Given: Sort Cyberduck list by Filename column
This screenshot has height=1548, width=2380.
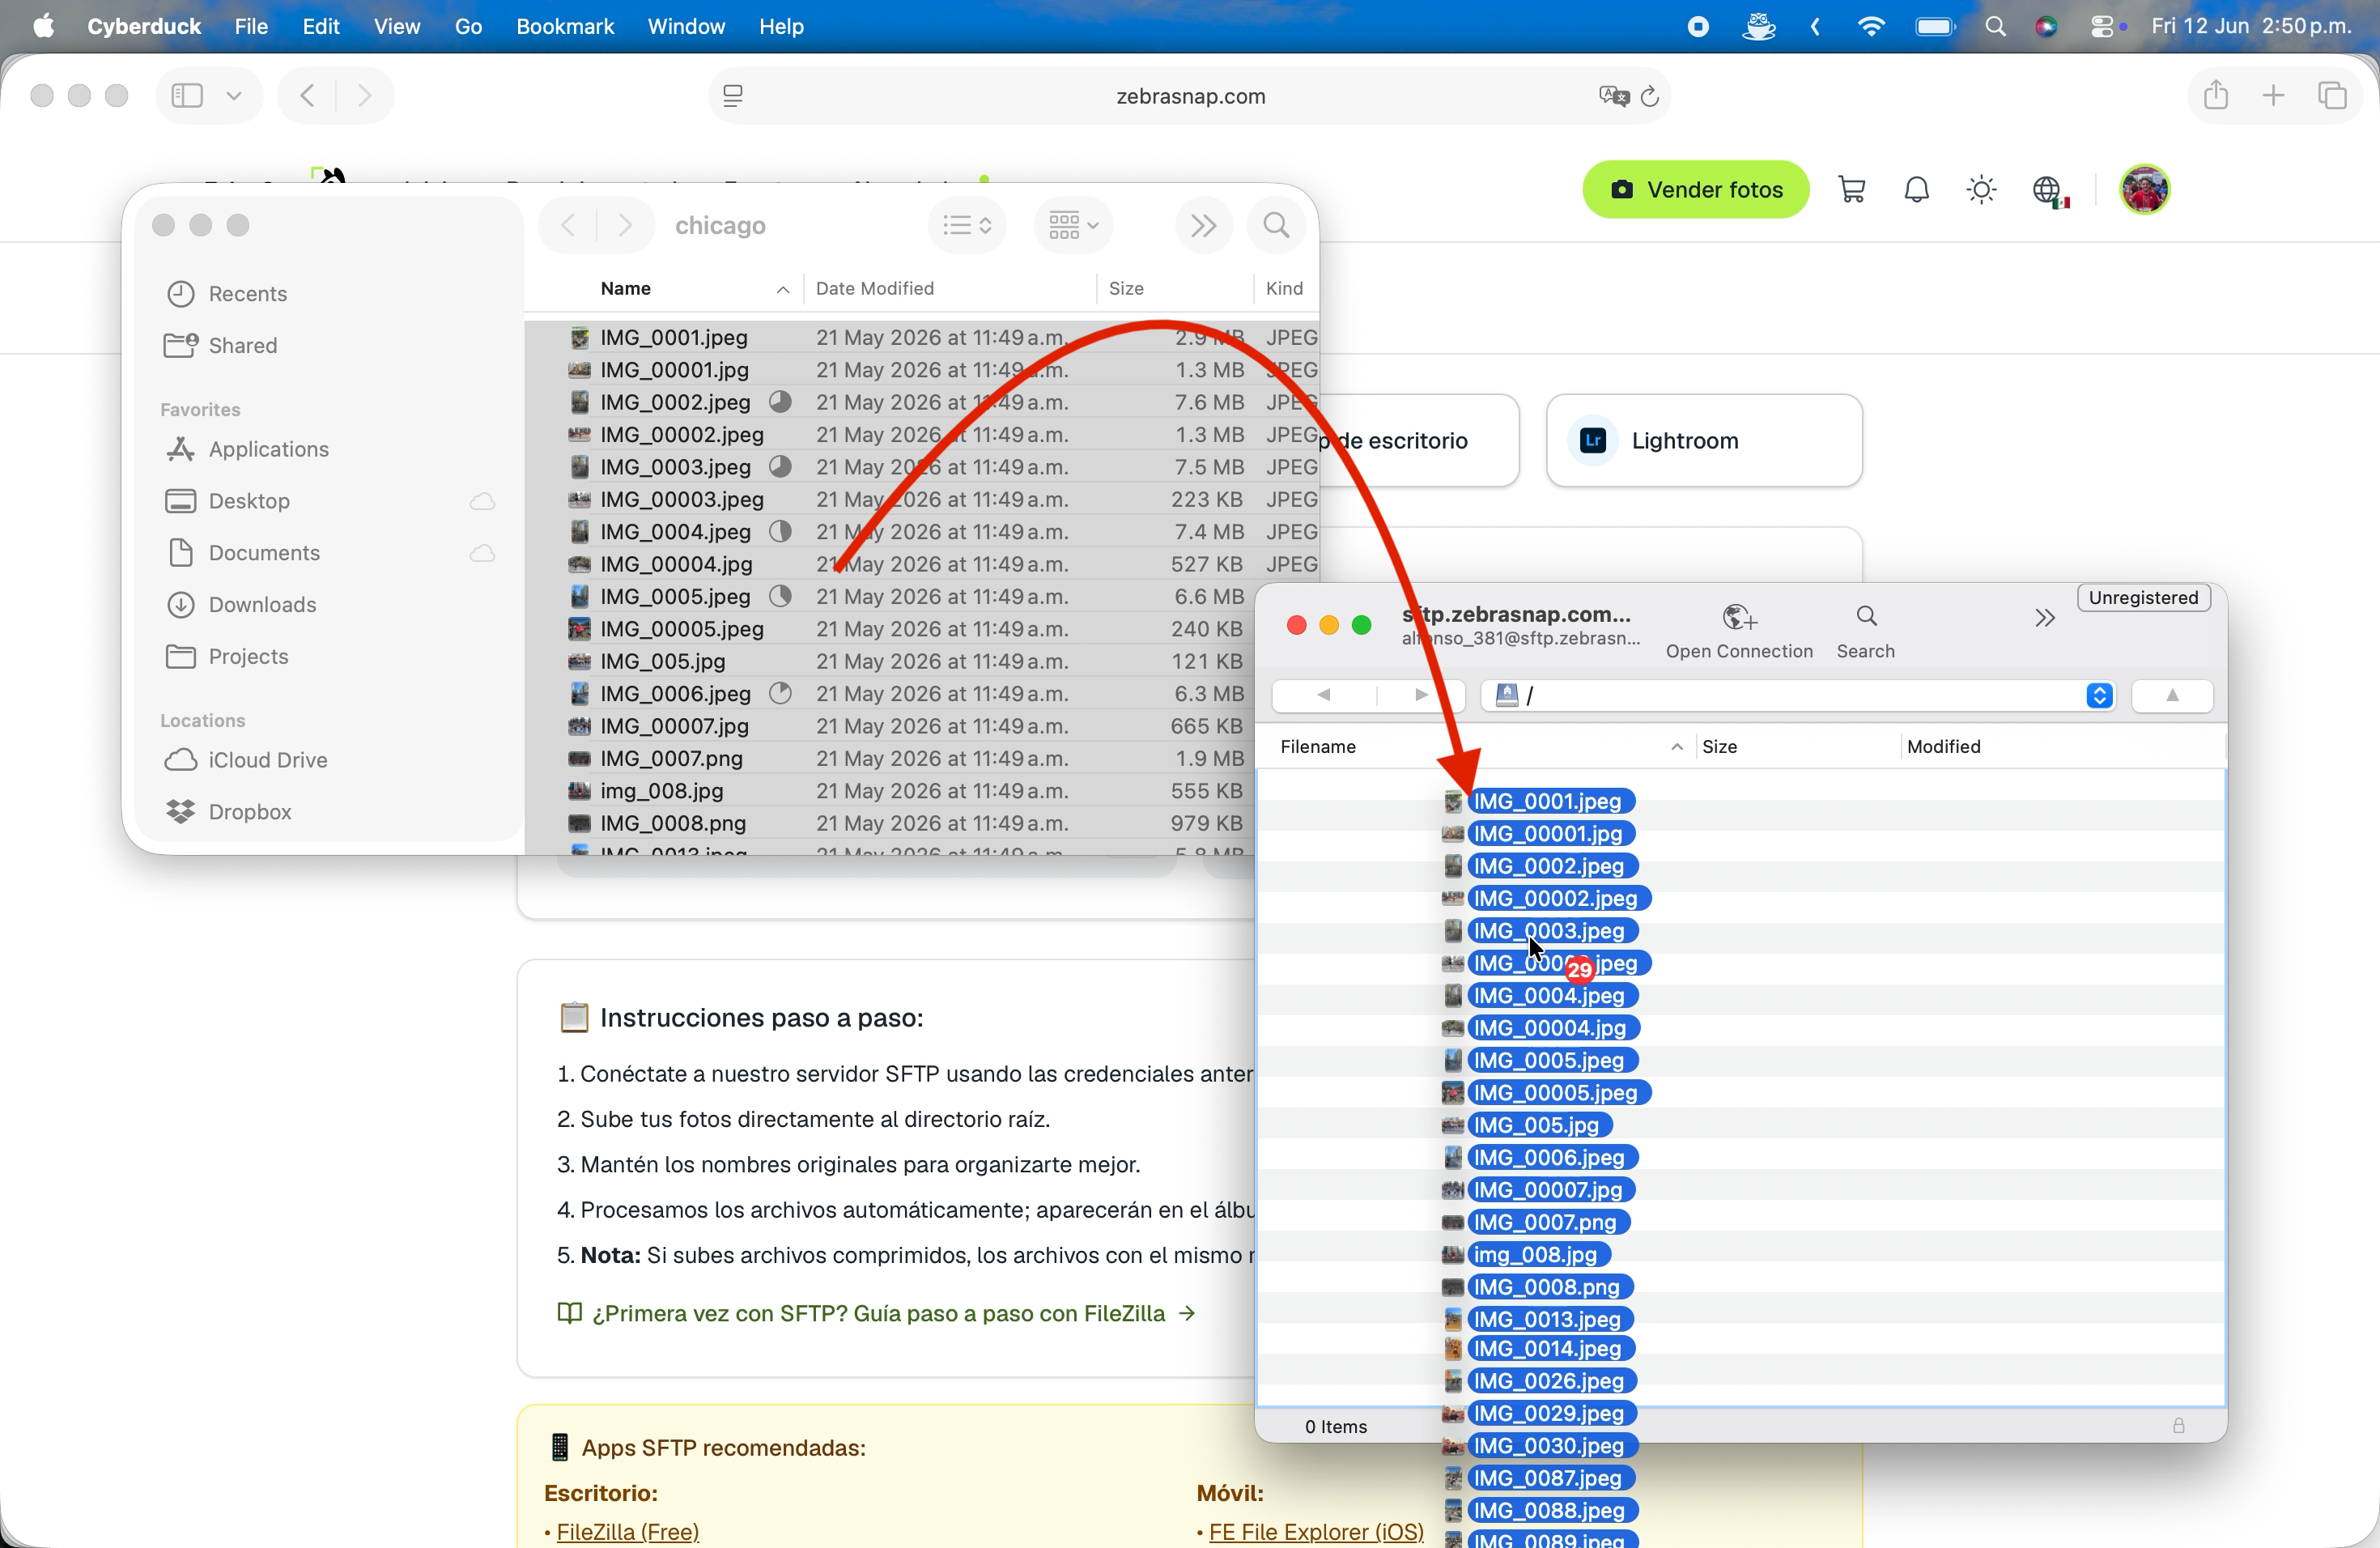Looking at the screenshot, I should [x=1318, y=747].
